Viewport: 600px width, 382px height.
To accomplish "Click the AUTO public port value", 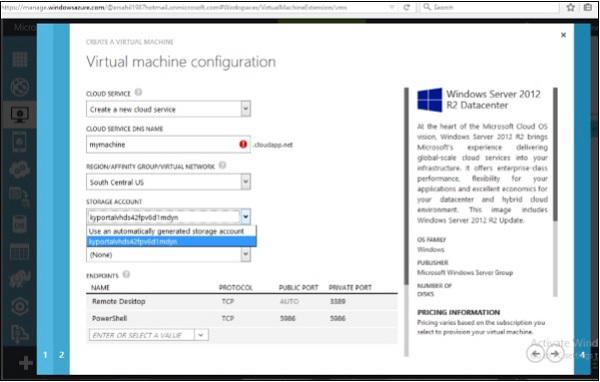I will click(289, 301).
